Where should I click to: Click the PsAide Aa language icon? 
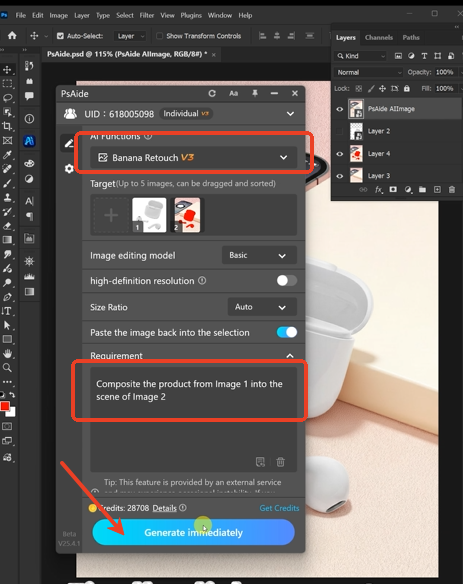(234, 93)
